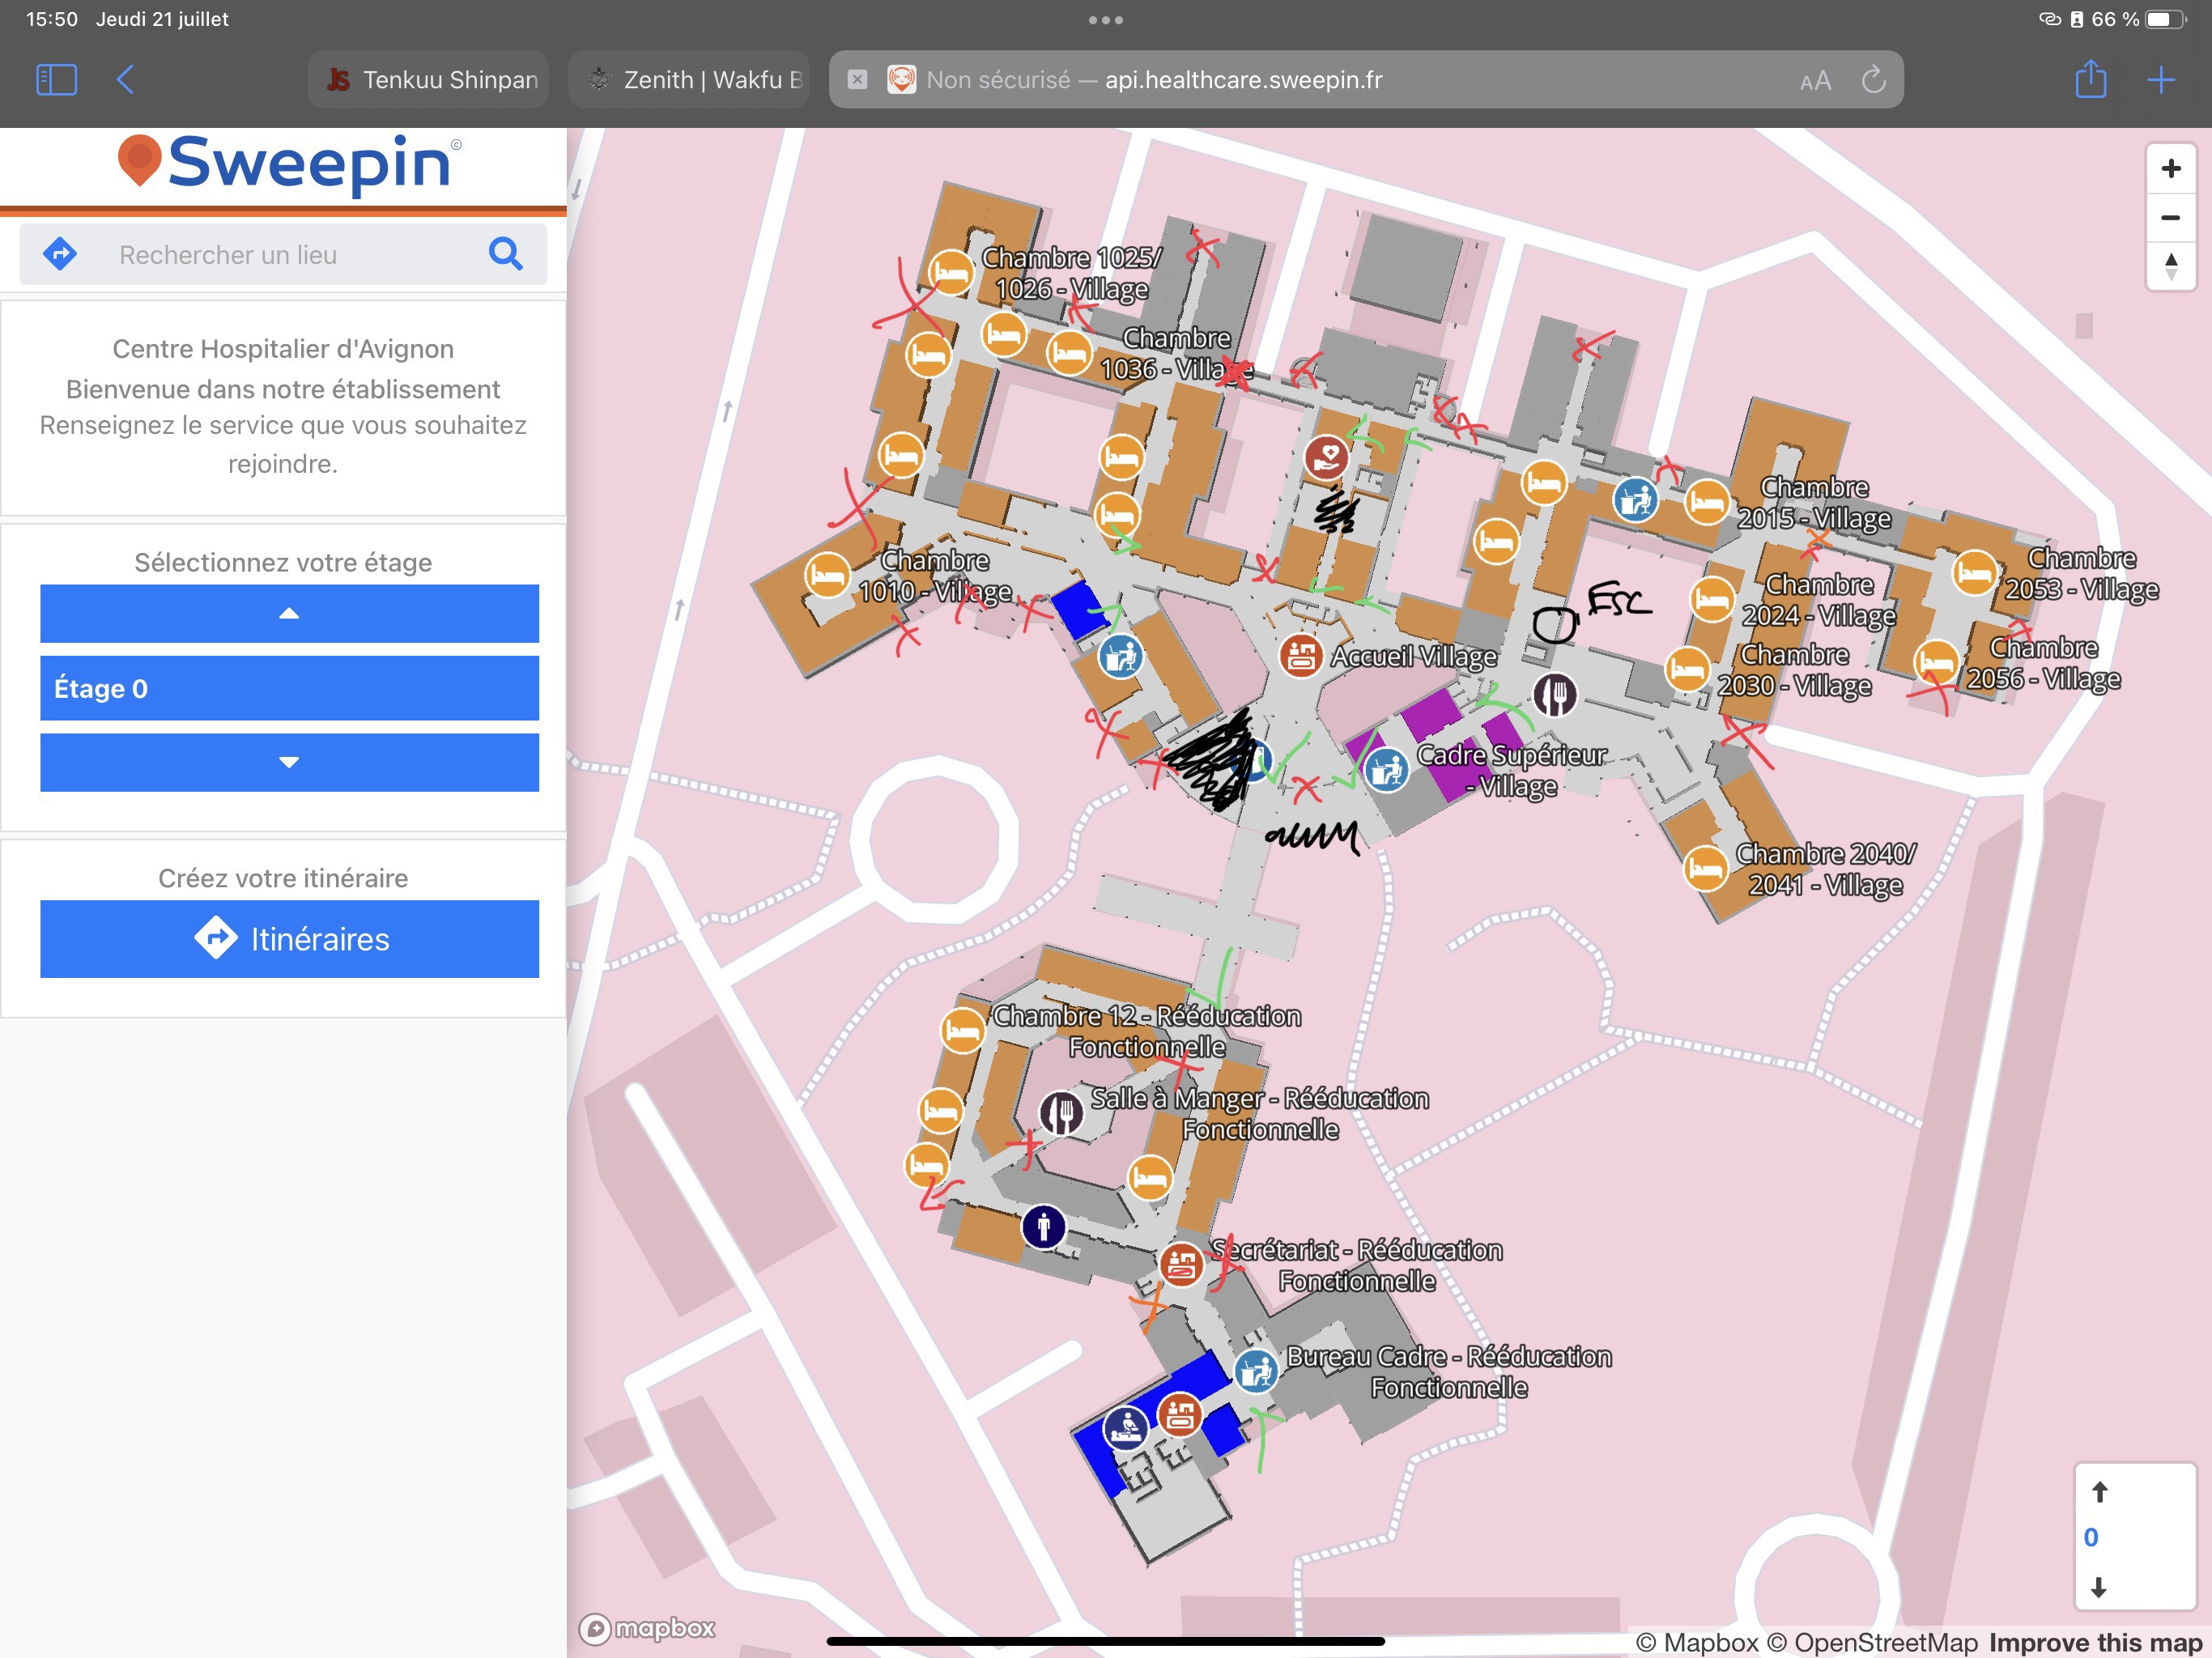
Task: Click the Itinéraires button
Action: pyautogui.click(x=289, y=939)
